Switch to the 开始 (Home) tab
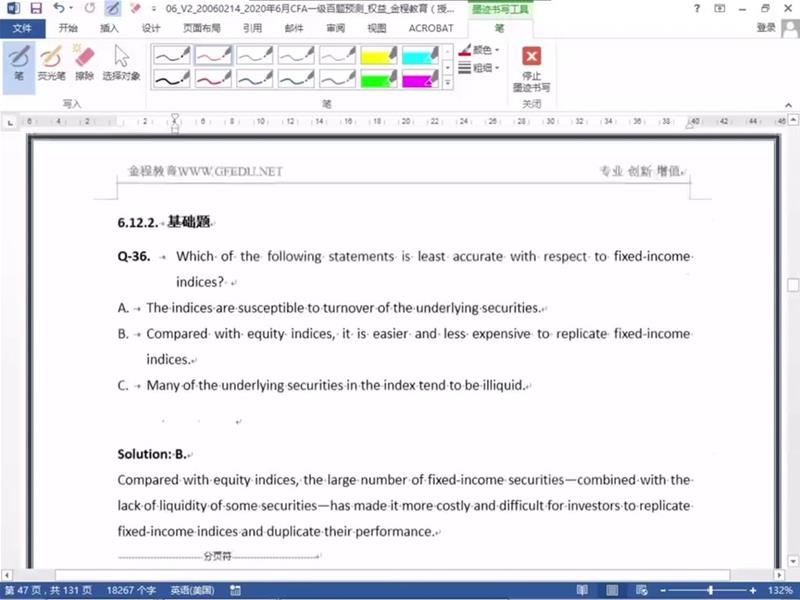This screenshot has height=600, width=800. [x=68, y=29]
